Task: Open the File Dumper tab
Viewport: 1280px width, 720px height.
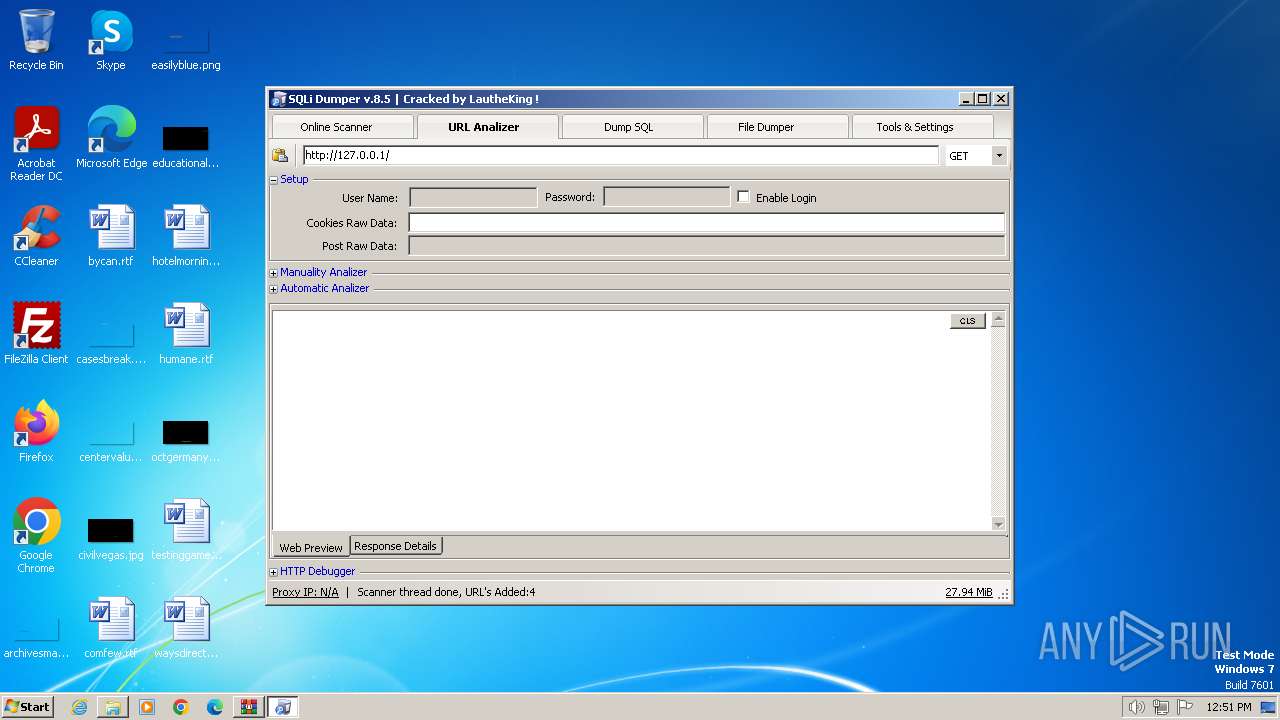Action: pos(777,127)
